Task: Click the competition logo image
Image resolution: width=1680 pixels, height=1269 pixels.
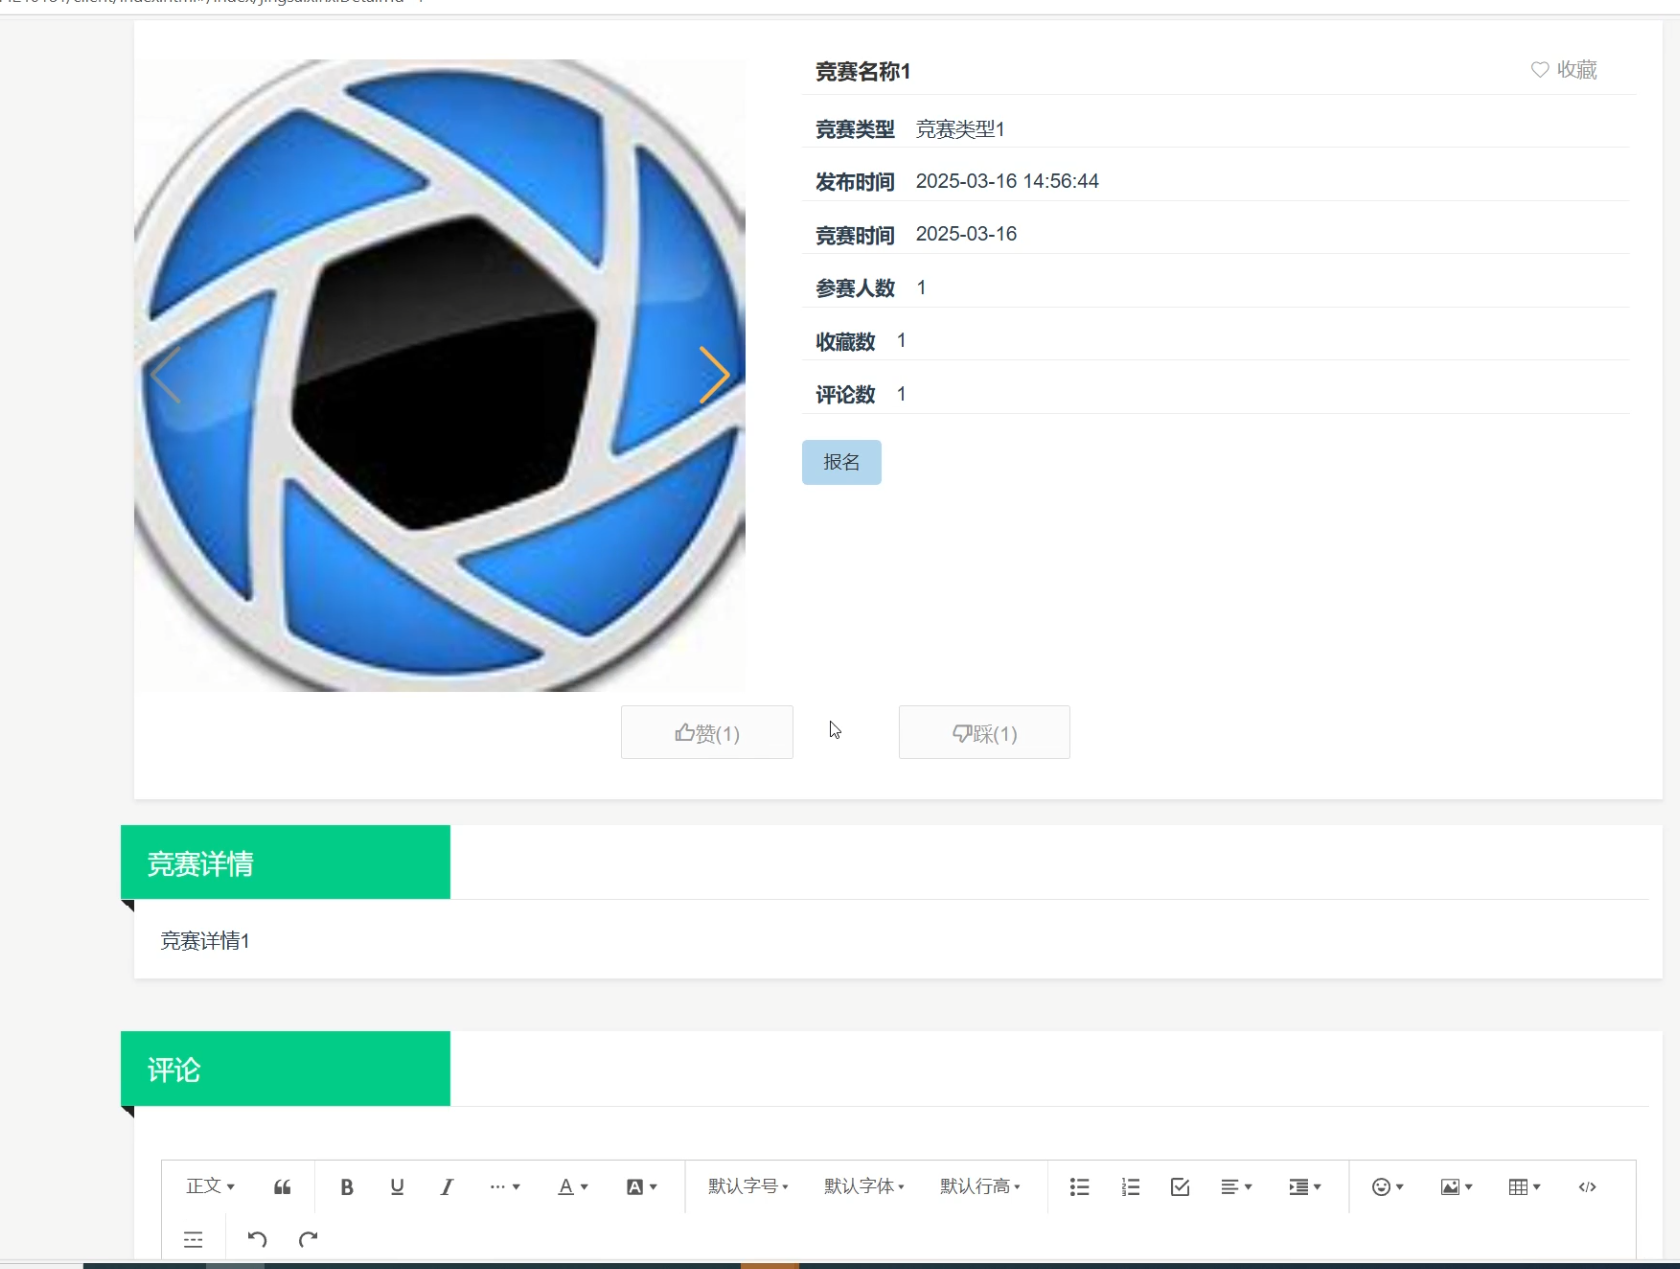Action: (x=440, y=375)
